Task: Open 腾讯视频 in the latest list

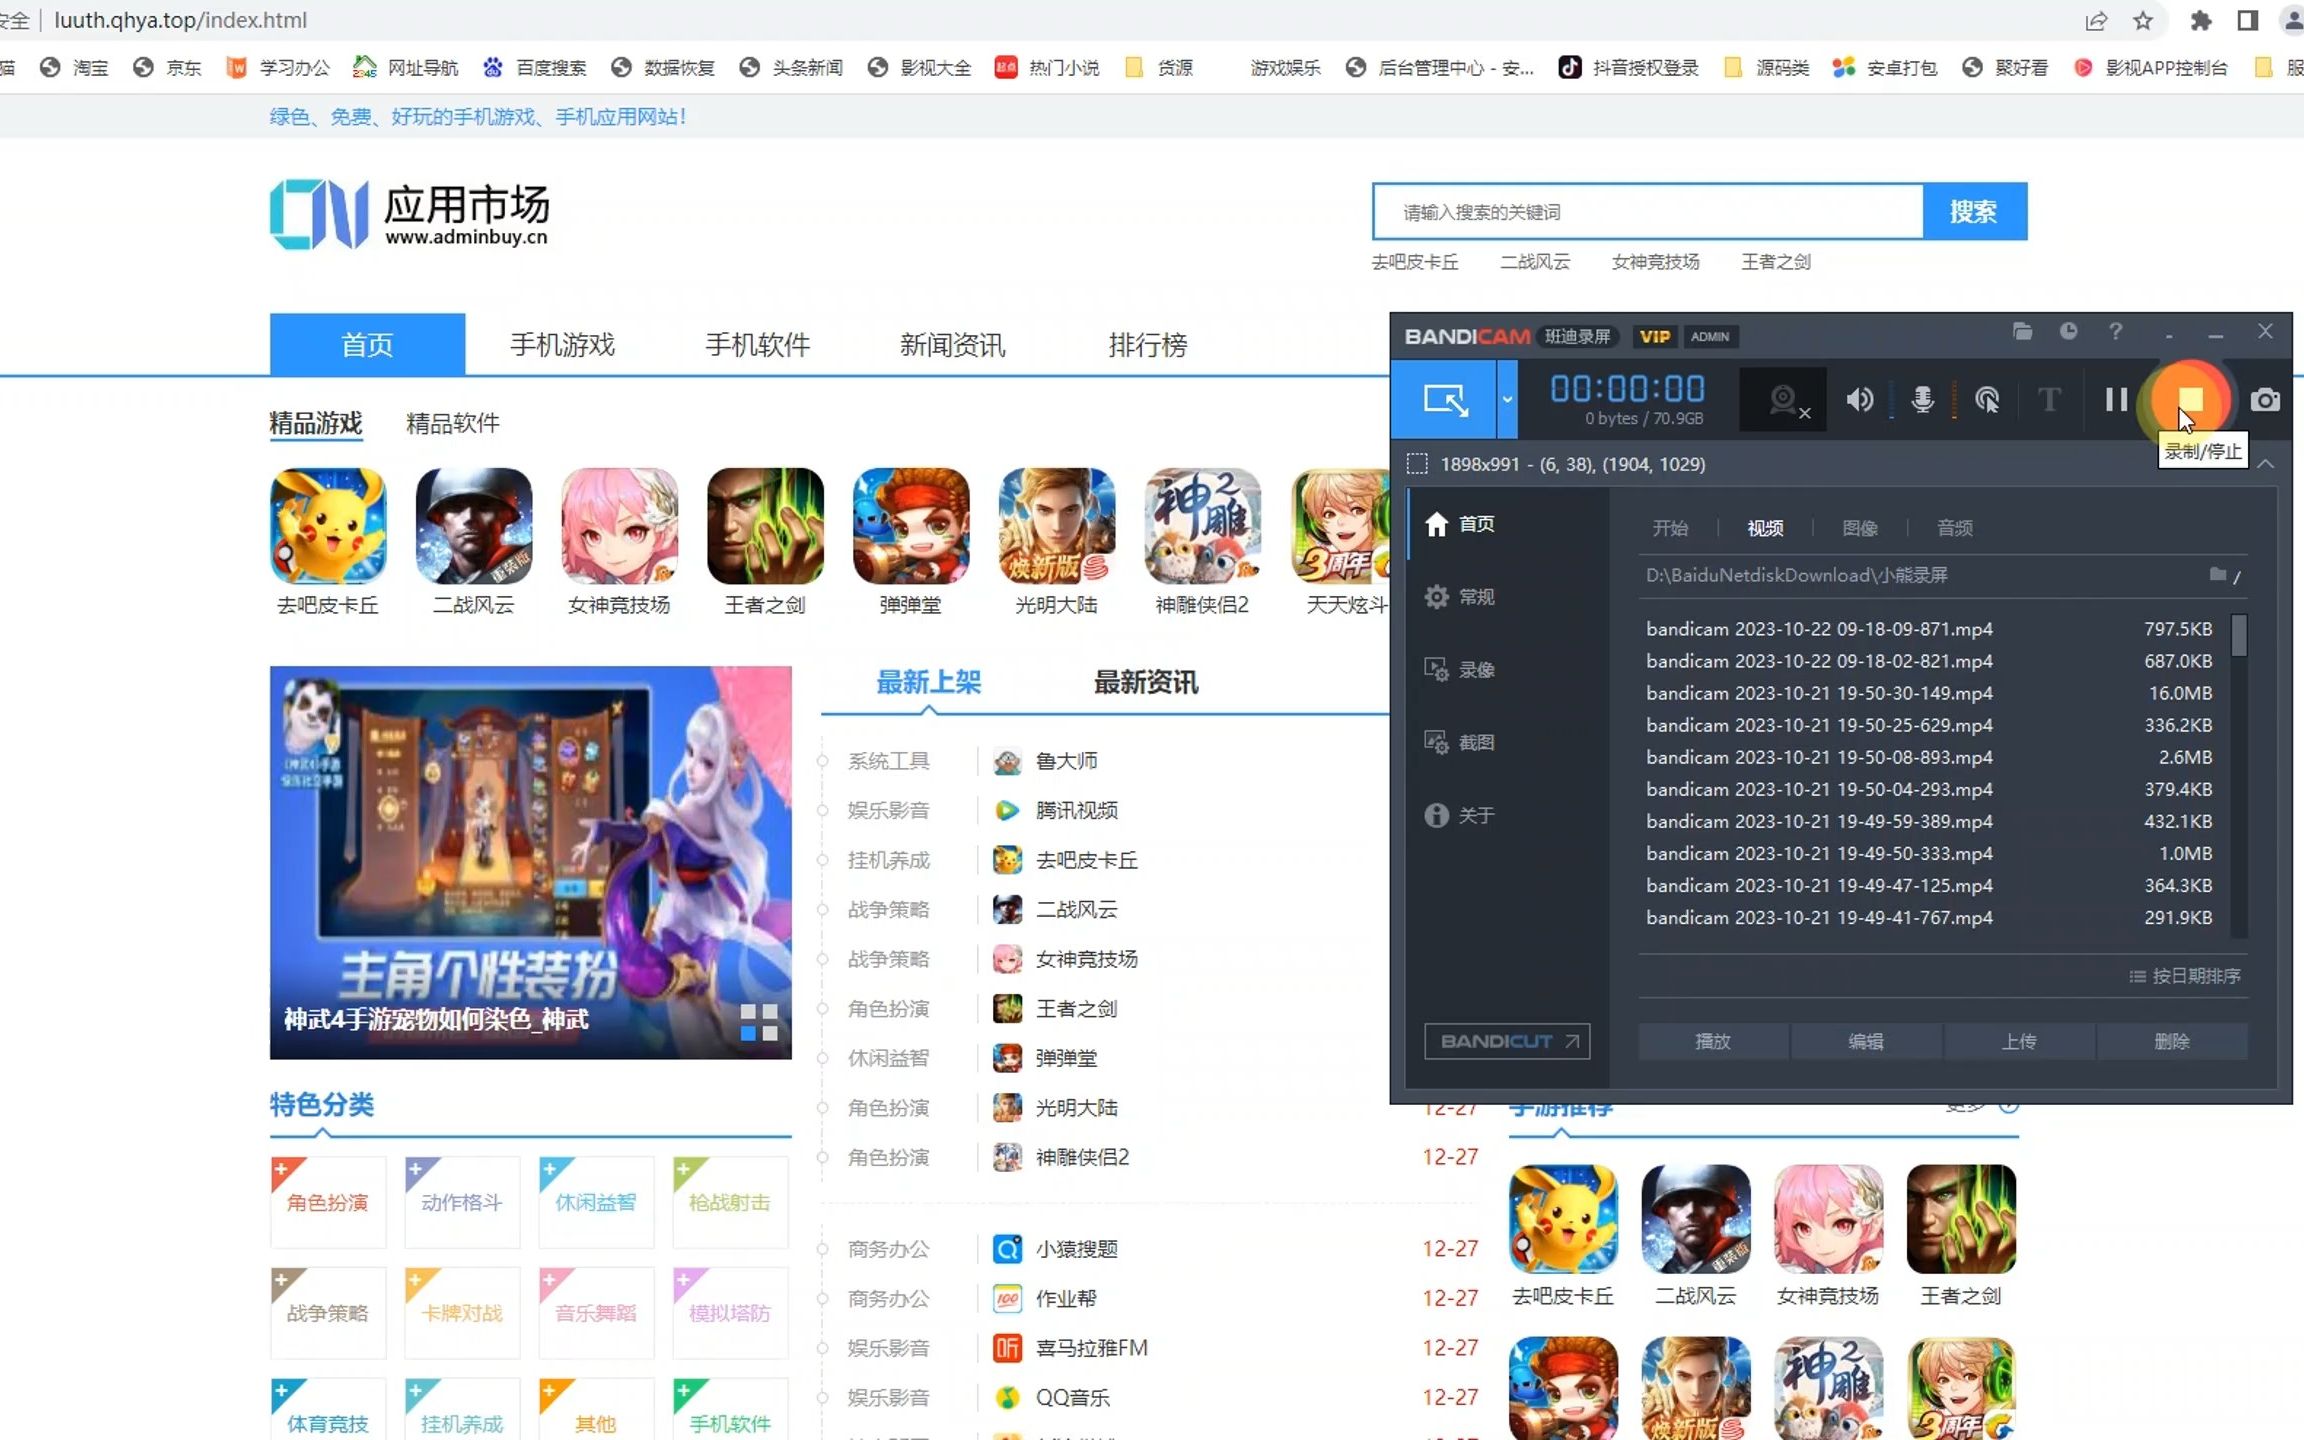Action: click(x=1076, y=810)
